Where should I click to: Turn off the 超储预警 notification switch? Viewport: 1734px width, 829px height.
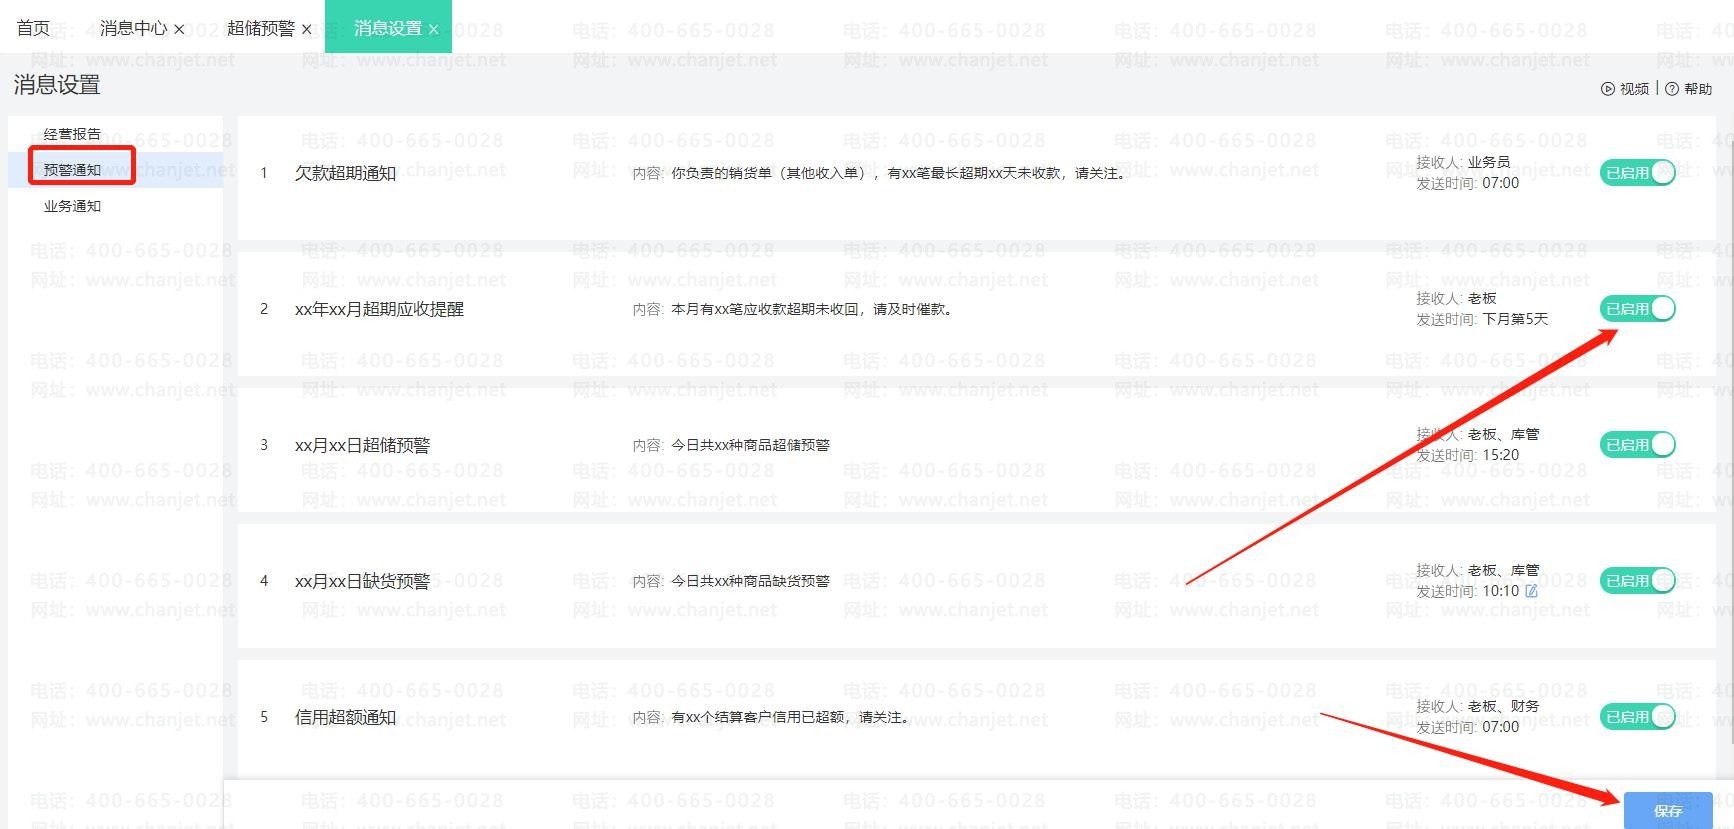pyautogui.click(x=1637, y=445)
